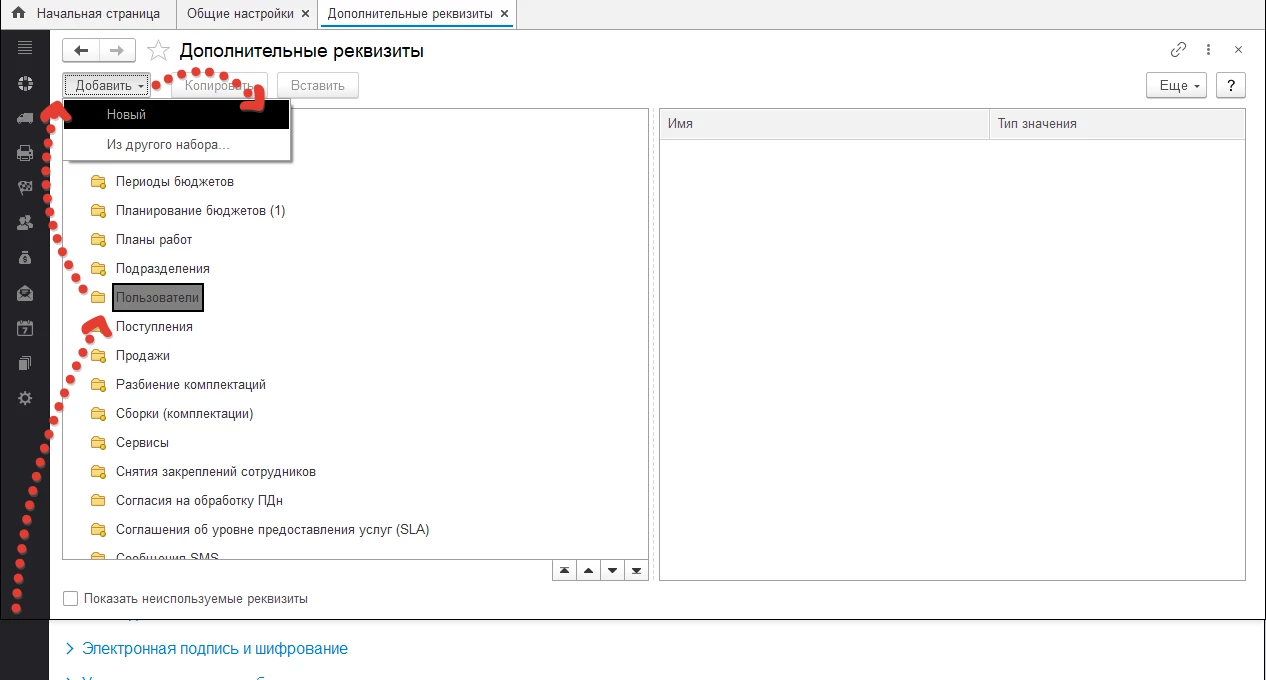Open the calendar section in sidebar
Screen dimensions: 1266x680
pyautogui.click(x=25, y=328)
